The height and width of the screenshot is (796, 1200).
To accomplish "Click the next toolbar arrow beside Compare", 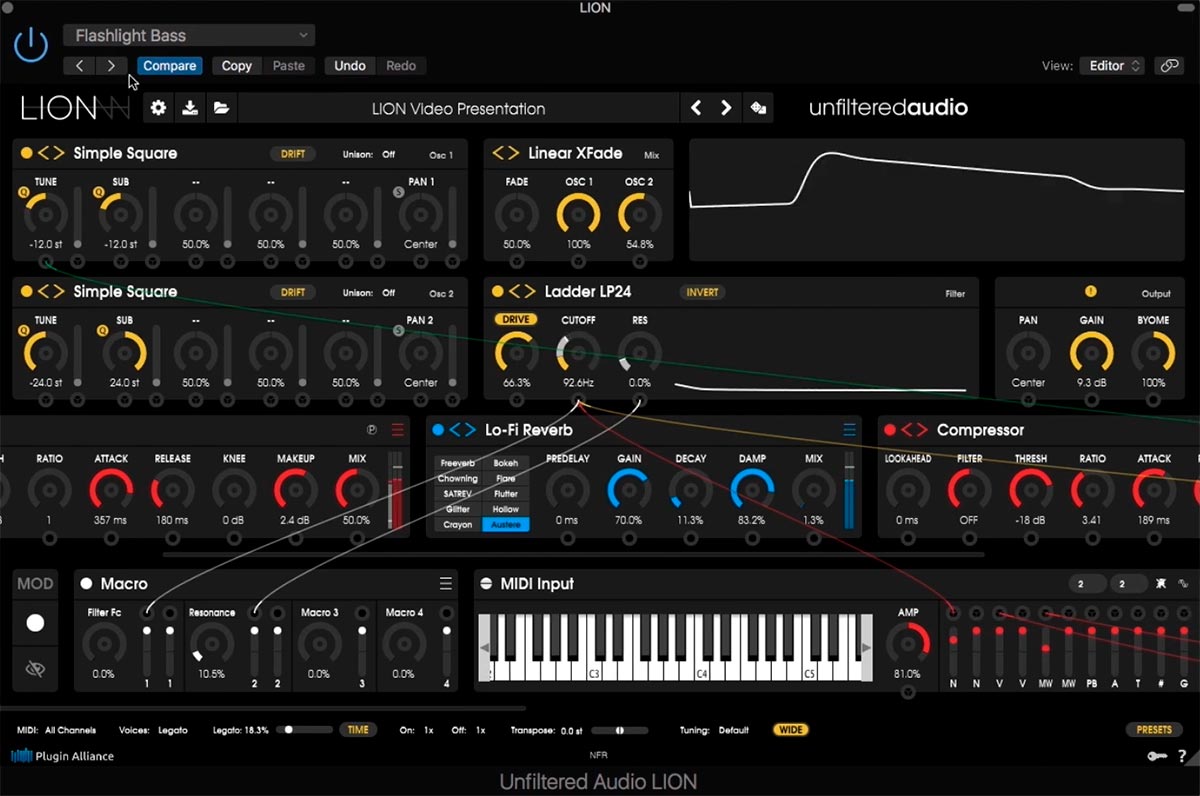I will (x=111, y=66).
